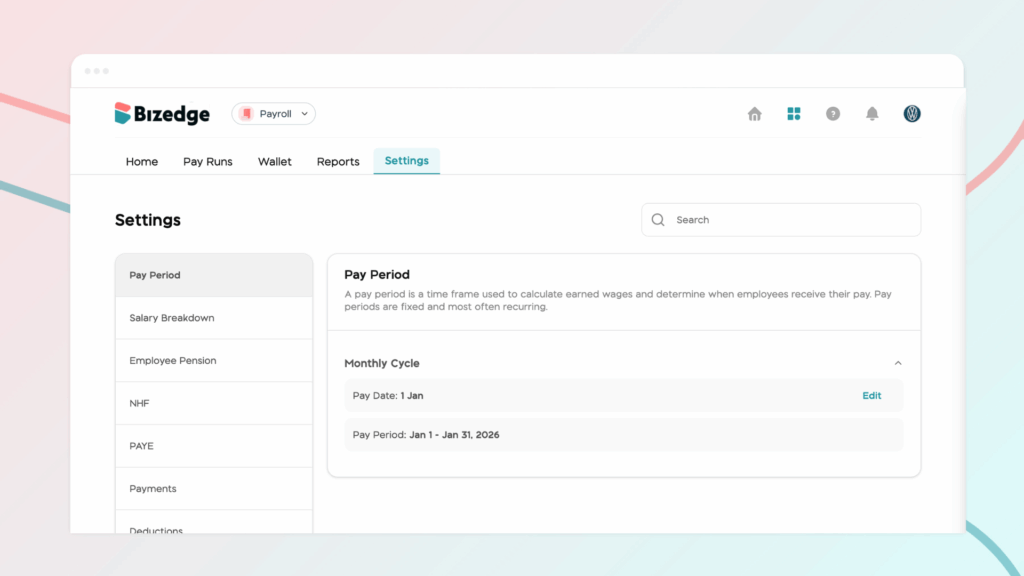Open the home icon in header
Viewport: 1024px width, 576px height.
[x=755, y=114]
